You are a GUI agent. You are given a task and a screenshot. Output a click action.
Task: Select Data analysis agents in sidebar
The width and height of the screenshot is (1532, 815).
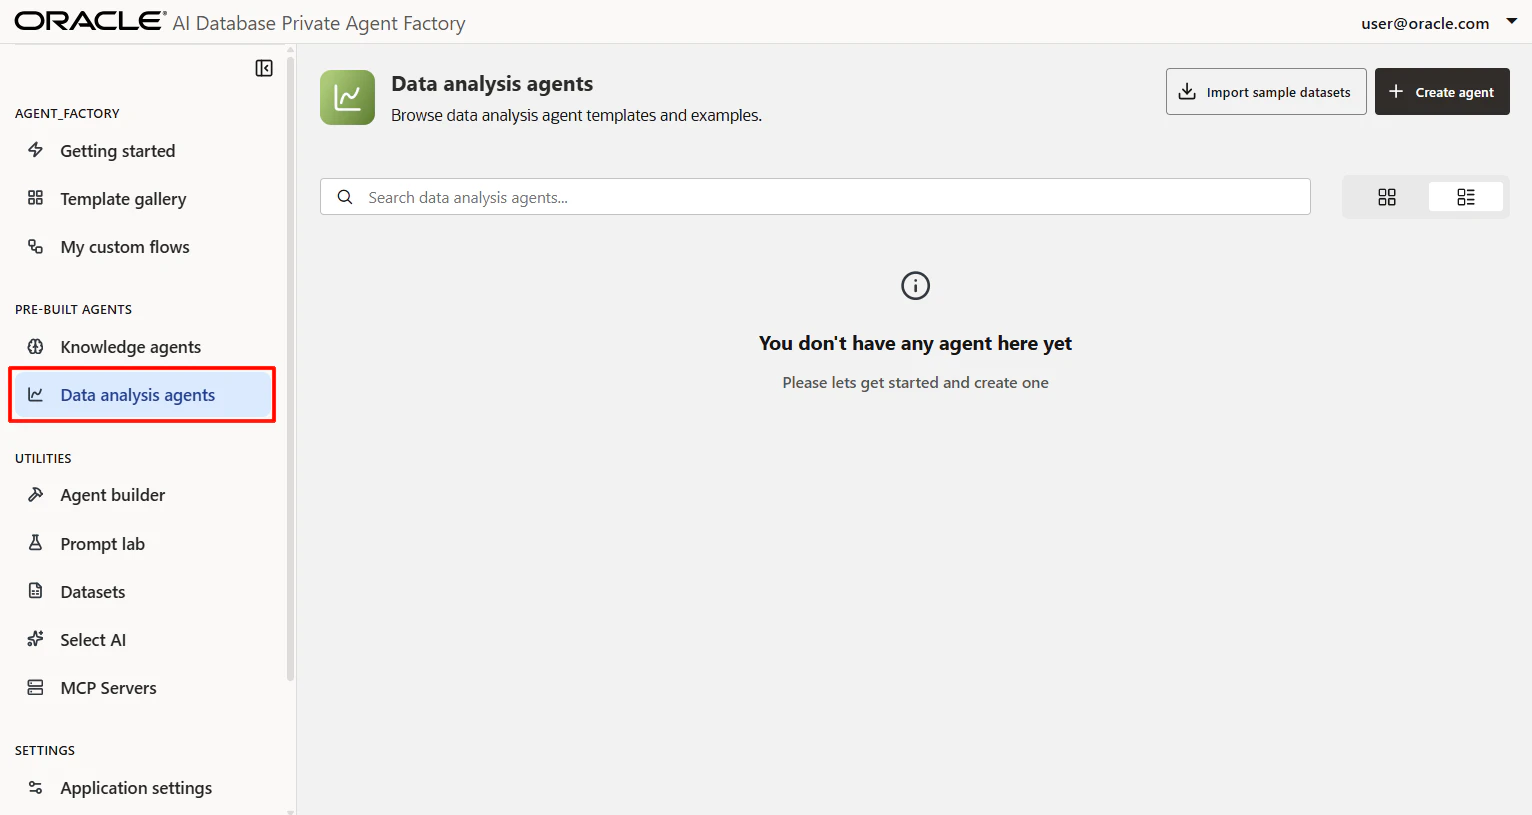coord(142,394)
